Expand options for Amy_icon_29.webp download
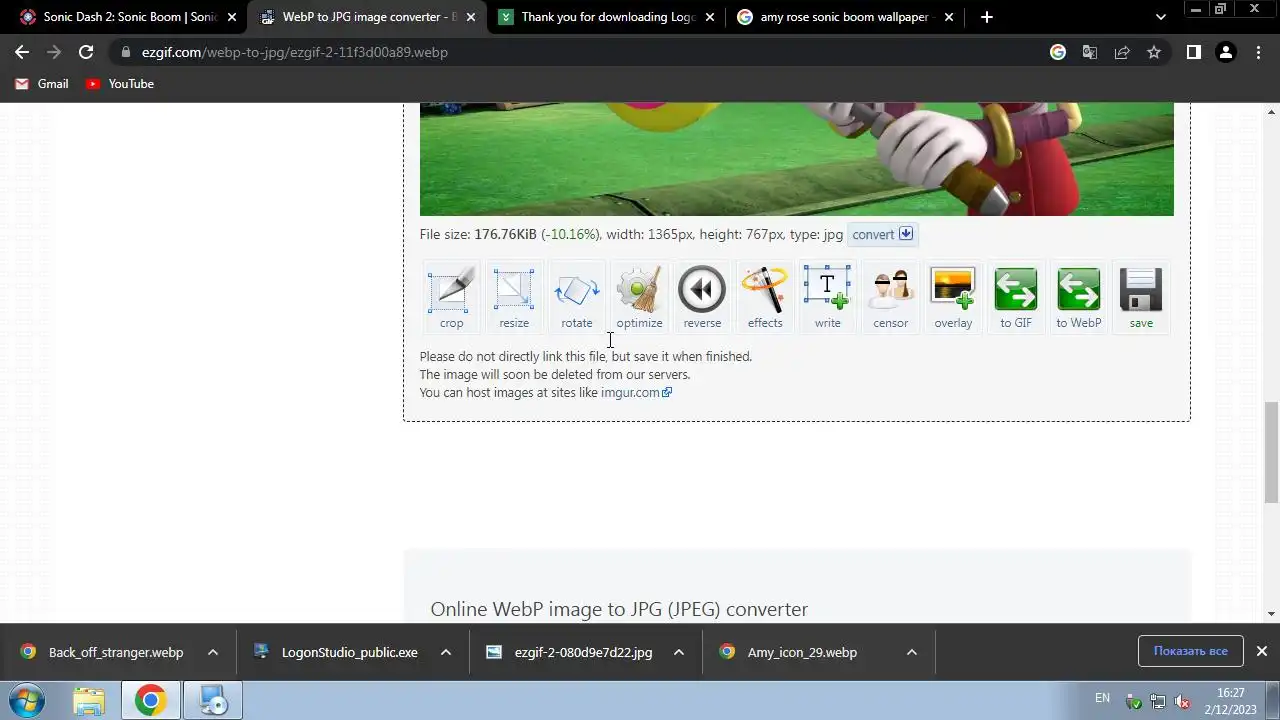The width and height of the screenshot is (1280, 720). [x=912, y=652]
